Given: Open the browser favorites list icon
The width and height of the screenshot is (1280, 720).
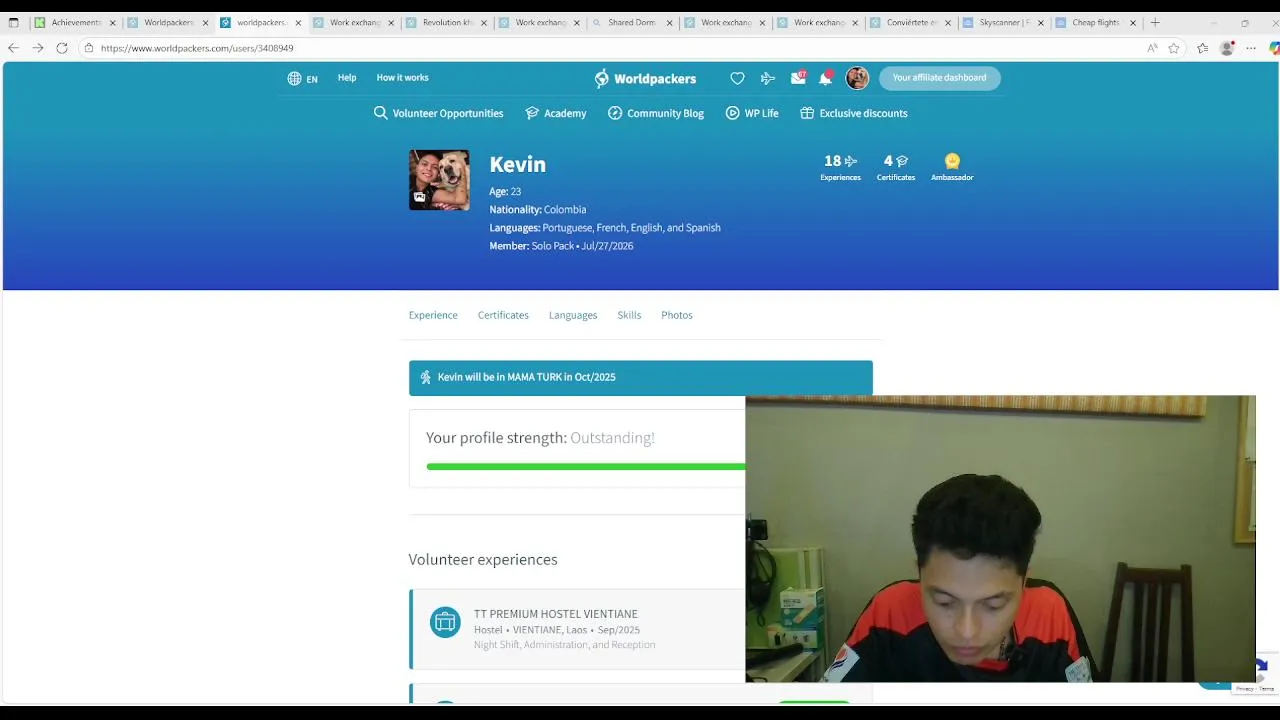Looking at the screenshot, I should pyautogui.click(x=1202, y=48).
